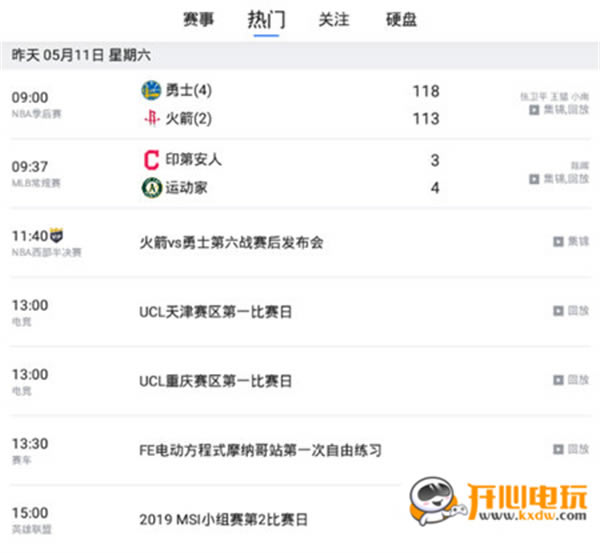Click the Rockets score 113

point(426,119)
